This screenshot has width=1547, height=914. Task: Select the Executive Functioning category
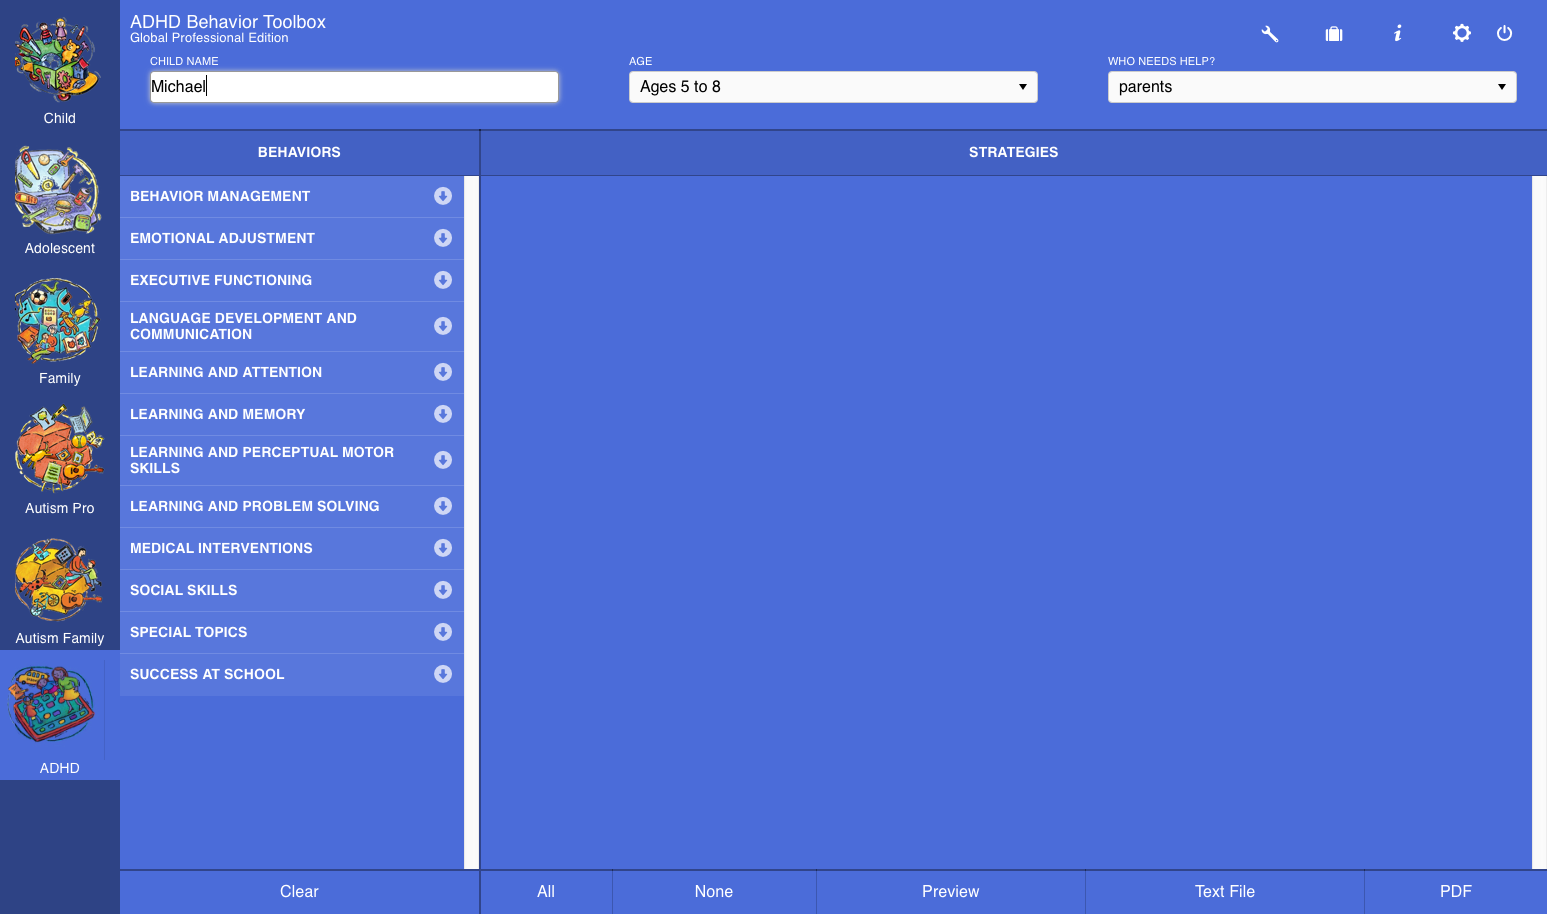pyautogui.click(x=221, y=280)
